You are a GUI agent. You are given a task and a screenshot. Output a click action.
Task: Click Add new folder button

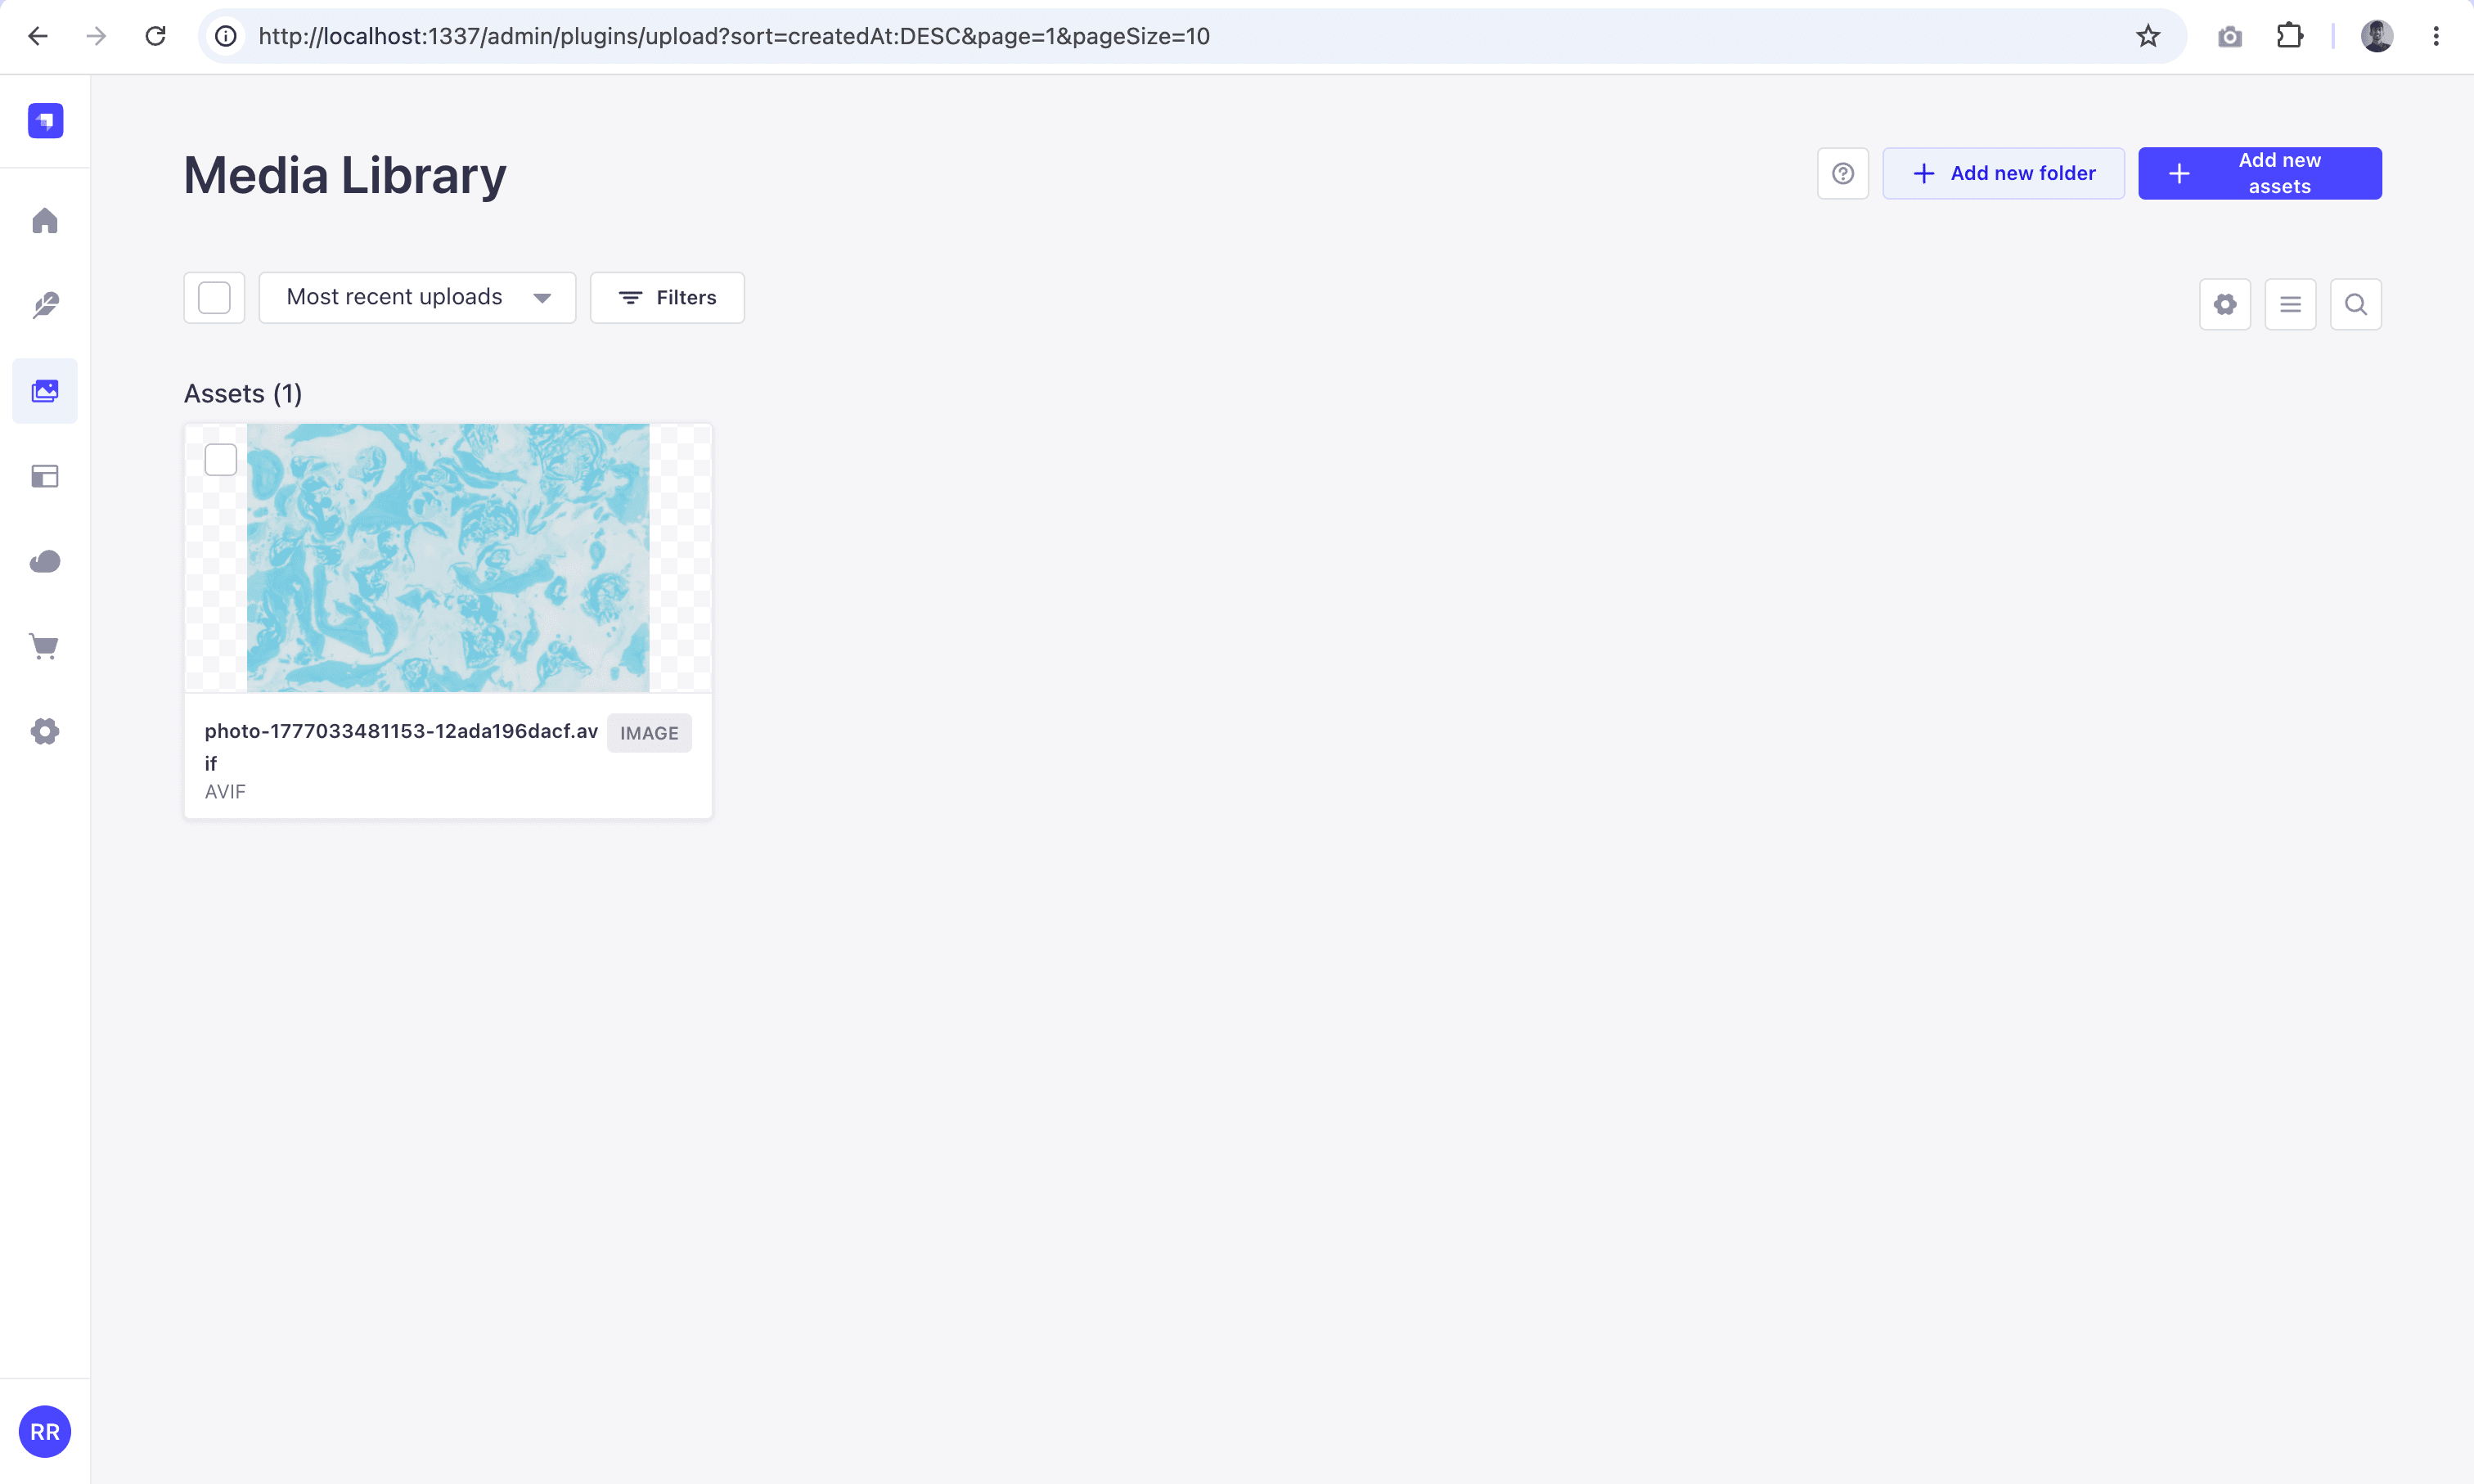pyautogui.click(x=2003, y=173)
